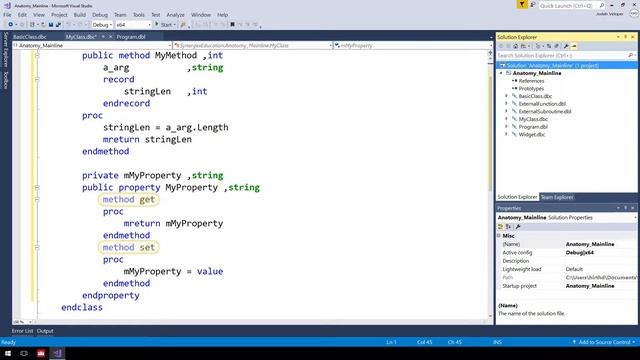Click the Property Pages wrench icon in Properties
Screen dimensions: 640x360
coord(518,227)
